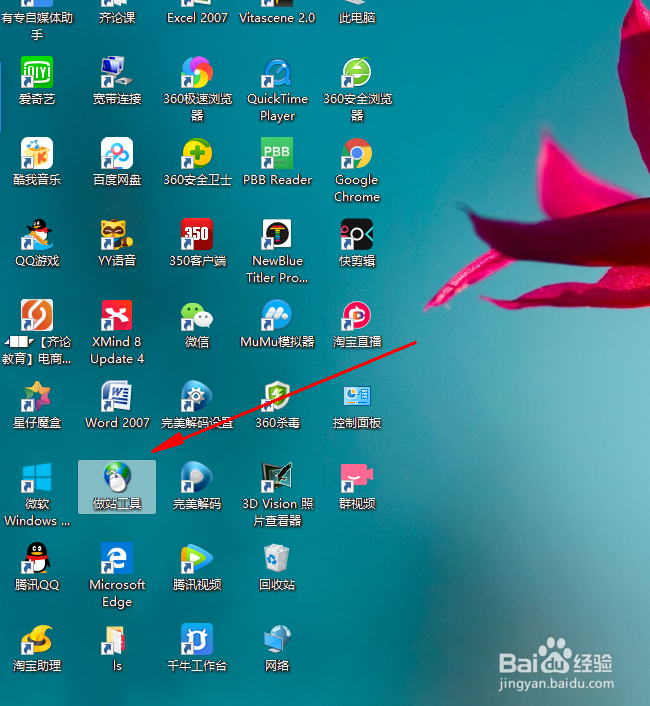This screenshot has width=650, height=706.
Task: Open the 淘宝助理 shortcut
Action: click(x=37, y=639)
